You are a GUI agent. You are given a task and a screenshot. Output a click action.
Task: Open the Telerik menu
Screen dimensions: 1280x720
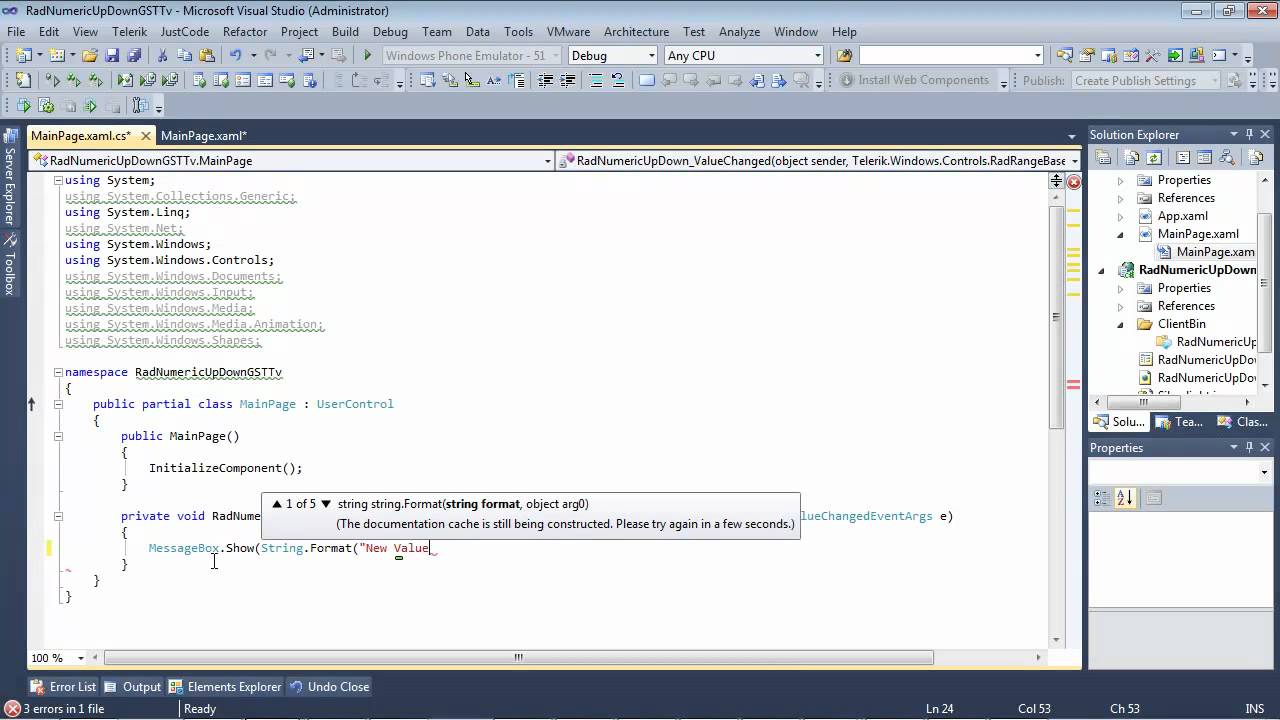129,32
